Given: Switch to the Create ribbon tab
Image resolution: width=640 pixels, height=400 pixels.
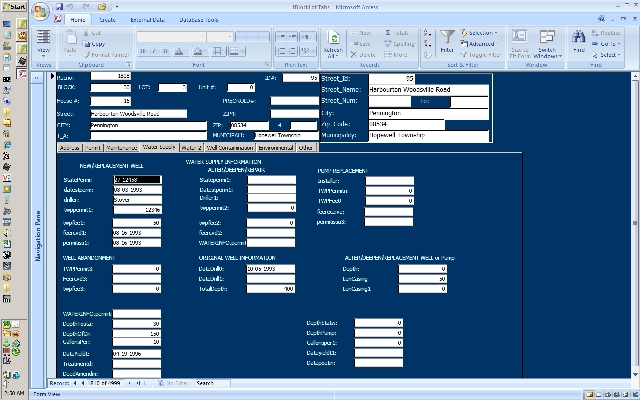Looking at the screenshot, I should [x=108, y=20].
